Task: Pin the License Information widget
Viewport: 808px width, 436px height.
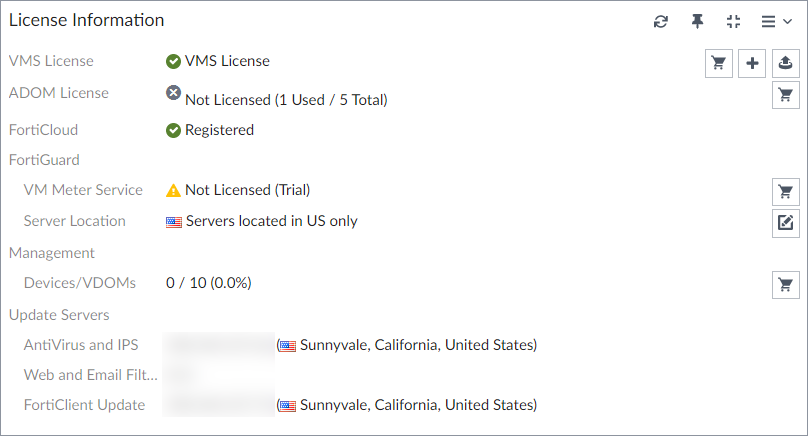Action: 697,21
